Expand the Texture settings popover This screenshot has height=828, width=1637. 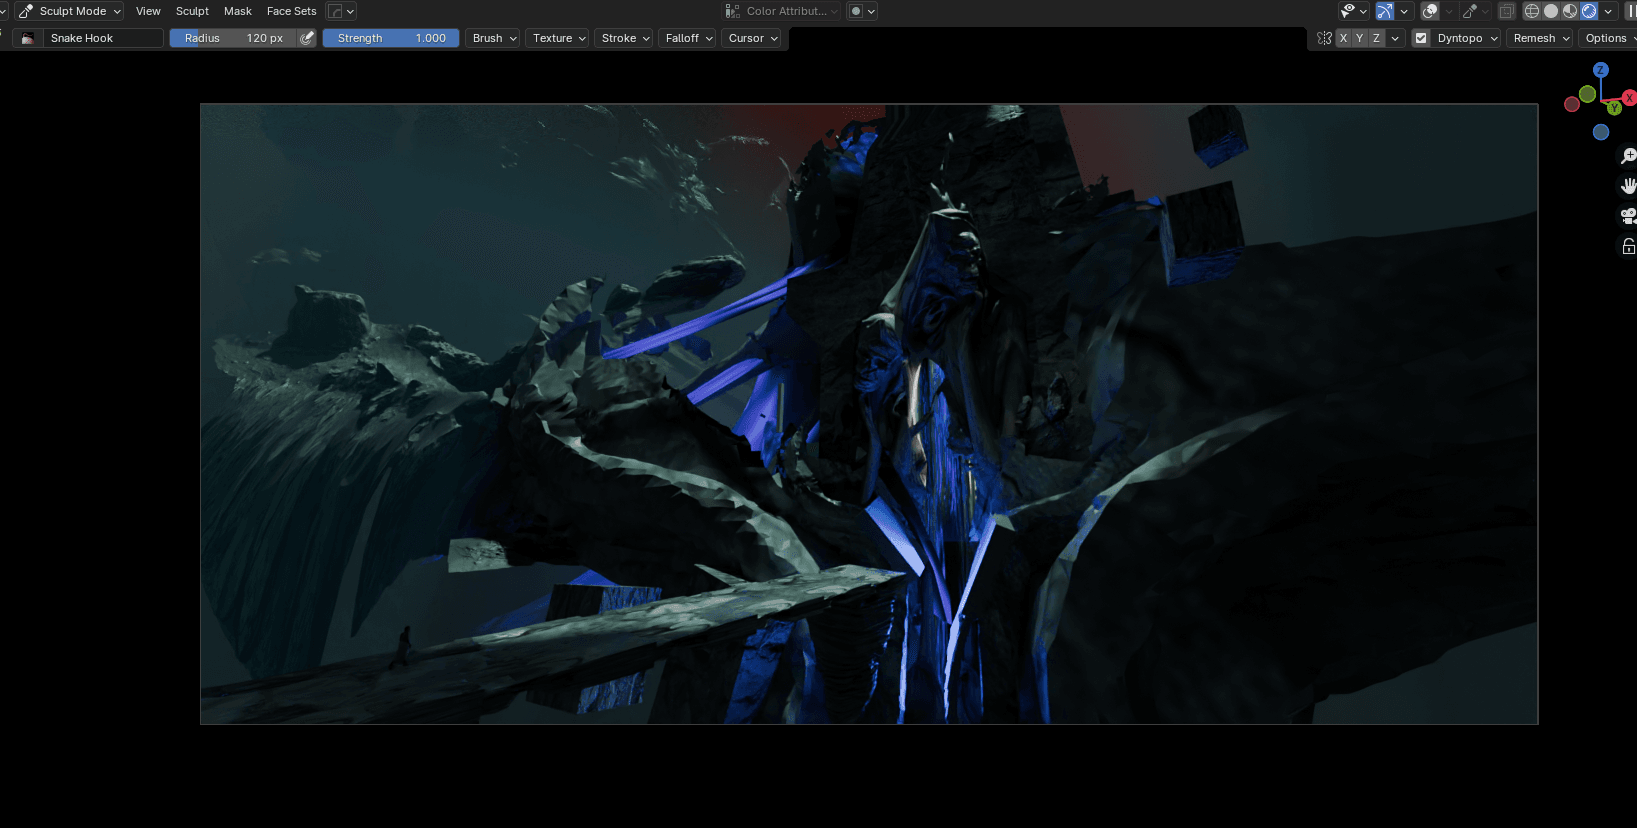tap(559, 38)
